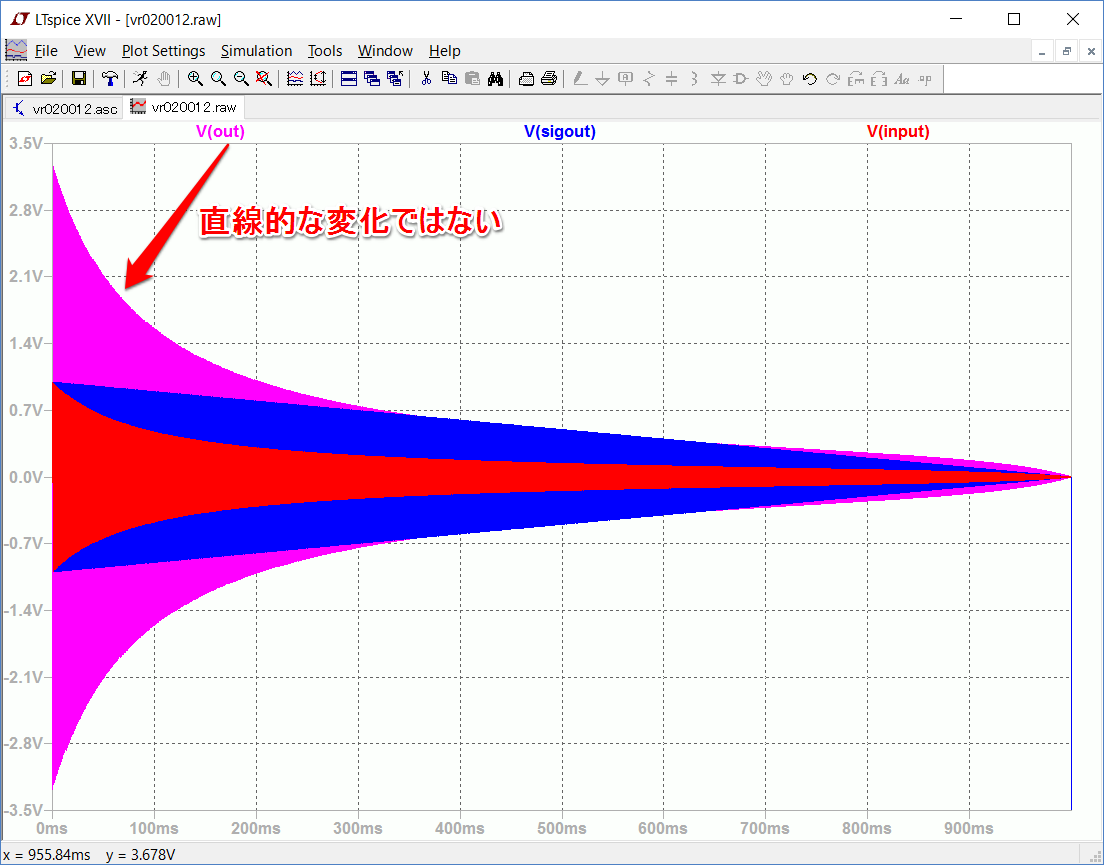Click the Zoom out magnifier icon
Image resolution: width=1104 pixels, height=865 pixels.
tap(240, 78)
